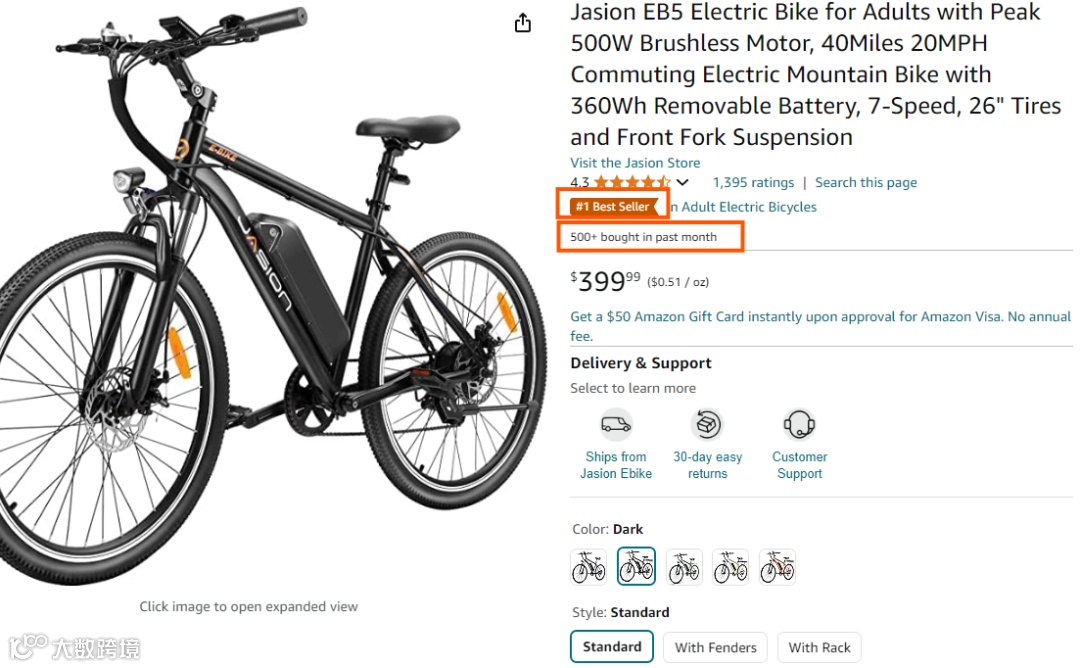The image size is (1080, 668).
Task: Open the 1,395 ratings link
Action: coord(753,183)
